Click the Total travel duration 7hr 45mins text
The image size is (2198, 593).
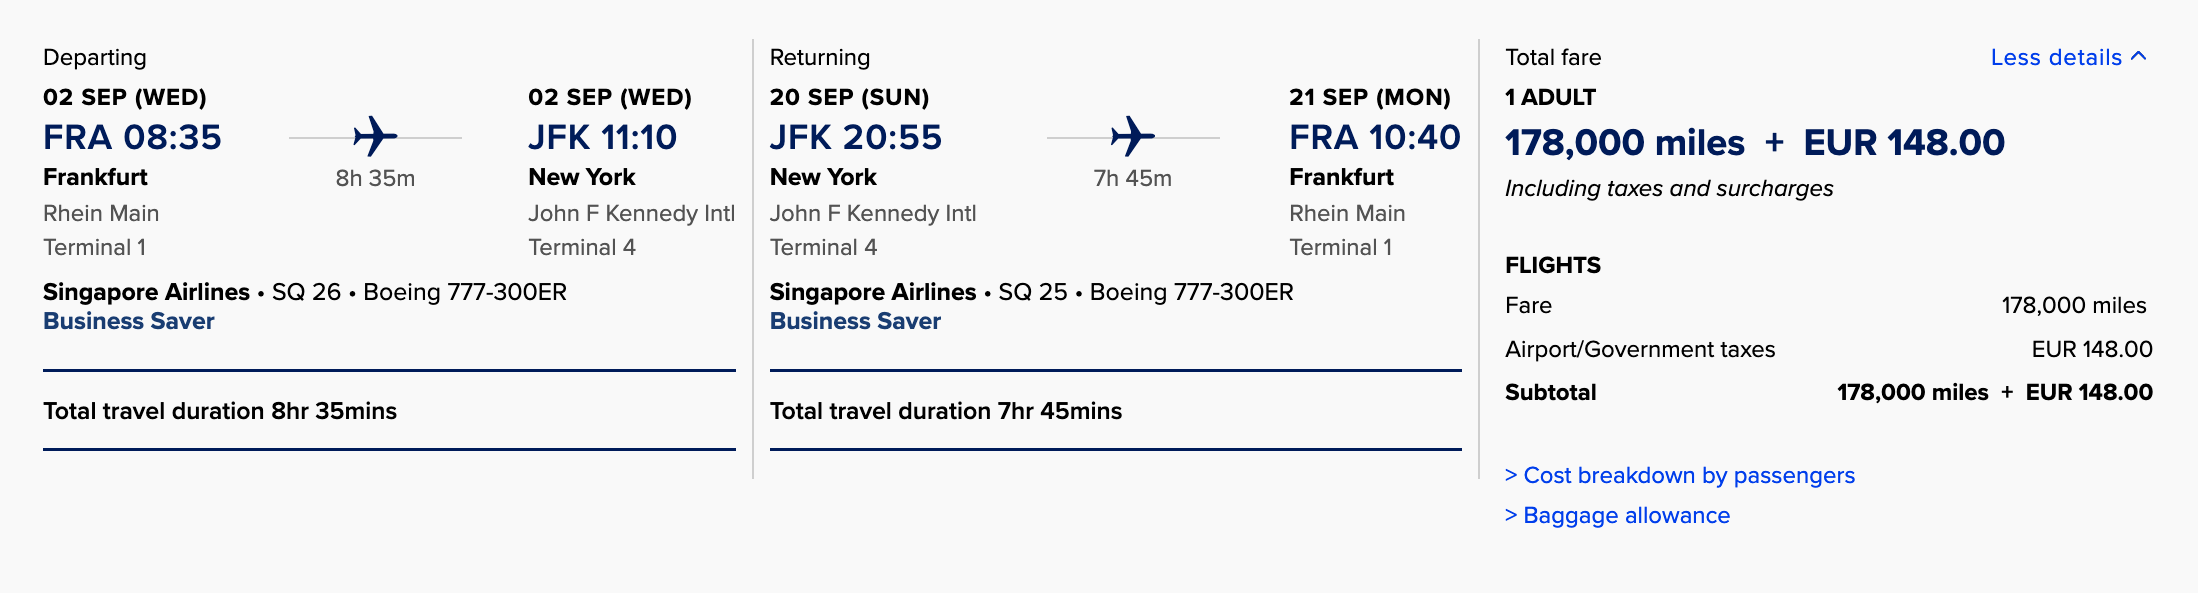pyautogui.click(x=945, y=411)
